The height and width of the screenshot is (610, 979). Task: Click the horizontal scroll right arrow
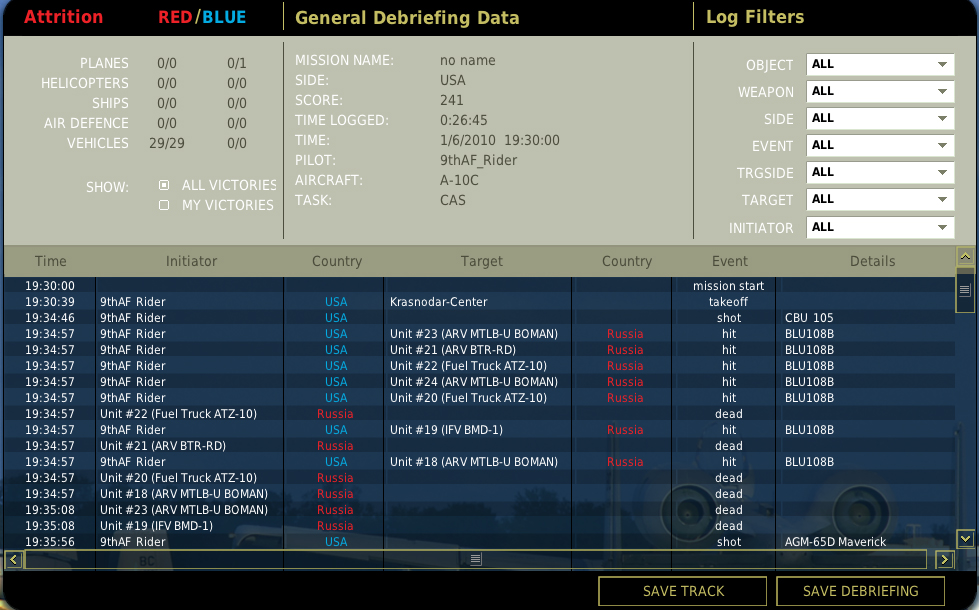[x=944, y=560]
